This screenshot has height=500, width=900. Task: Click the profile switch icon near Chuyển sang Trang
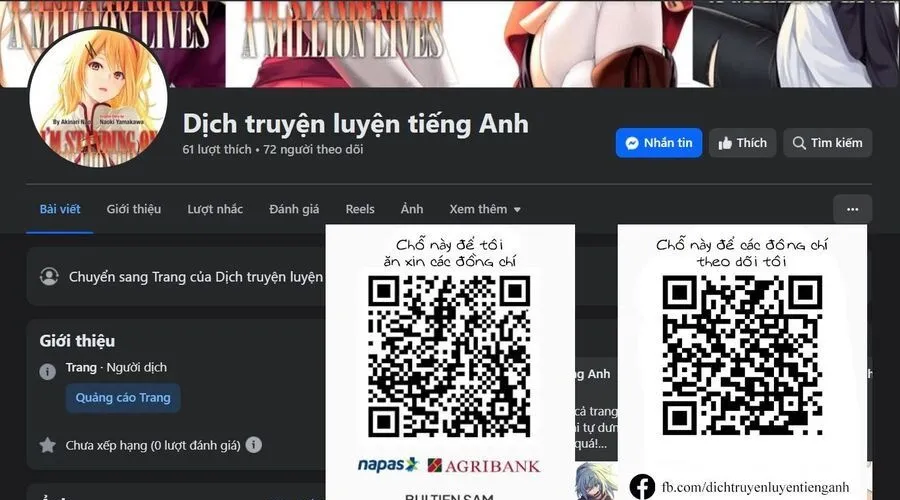pos(49,276)
